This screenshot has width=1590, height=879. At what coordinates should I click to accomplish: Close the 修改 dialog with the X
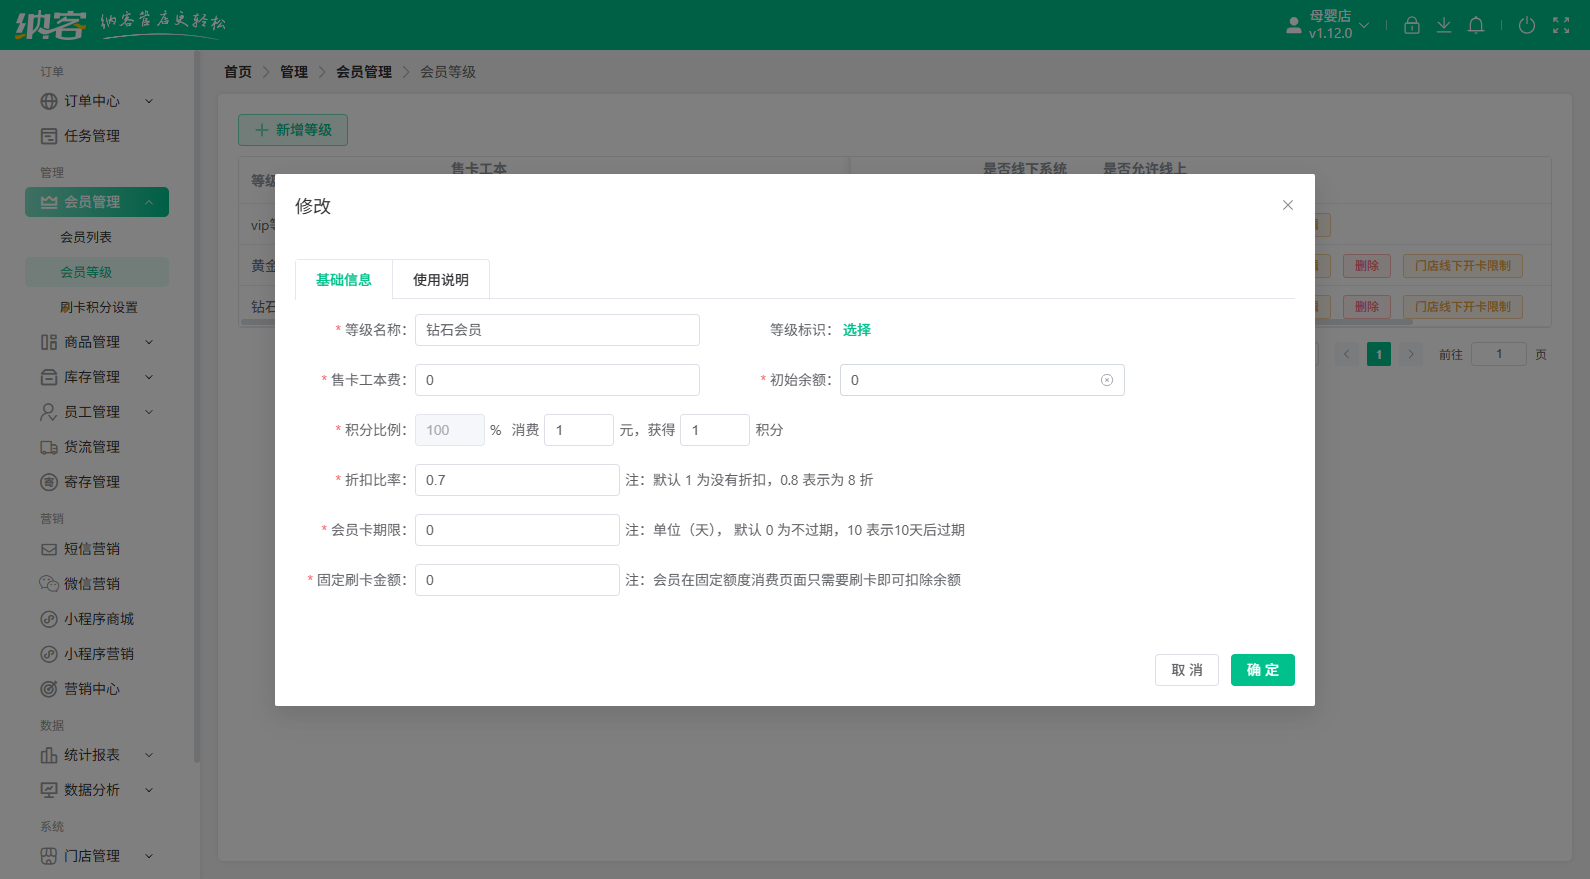point(1287,205)
